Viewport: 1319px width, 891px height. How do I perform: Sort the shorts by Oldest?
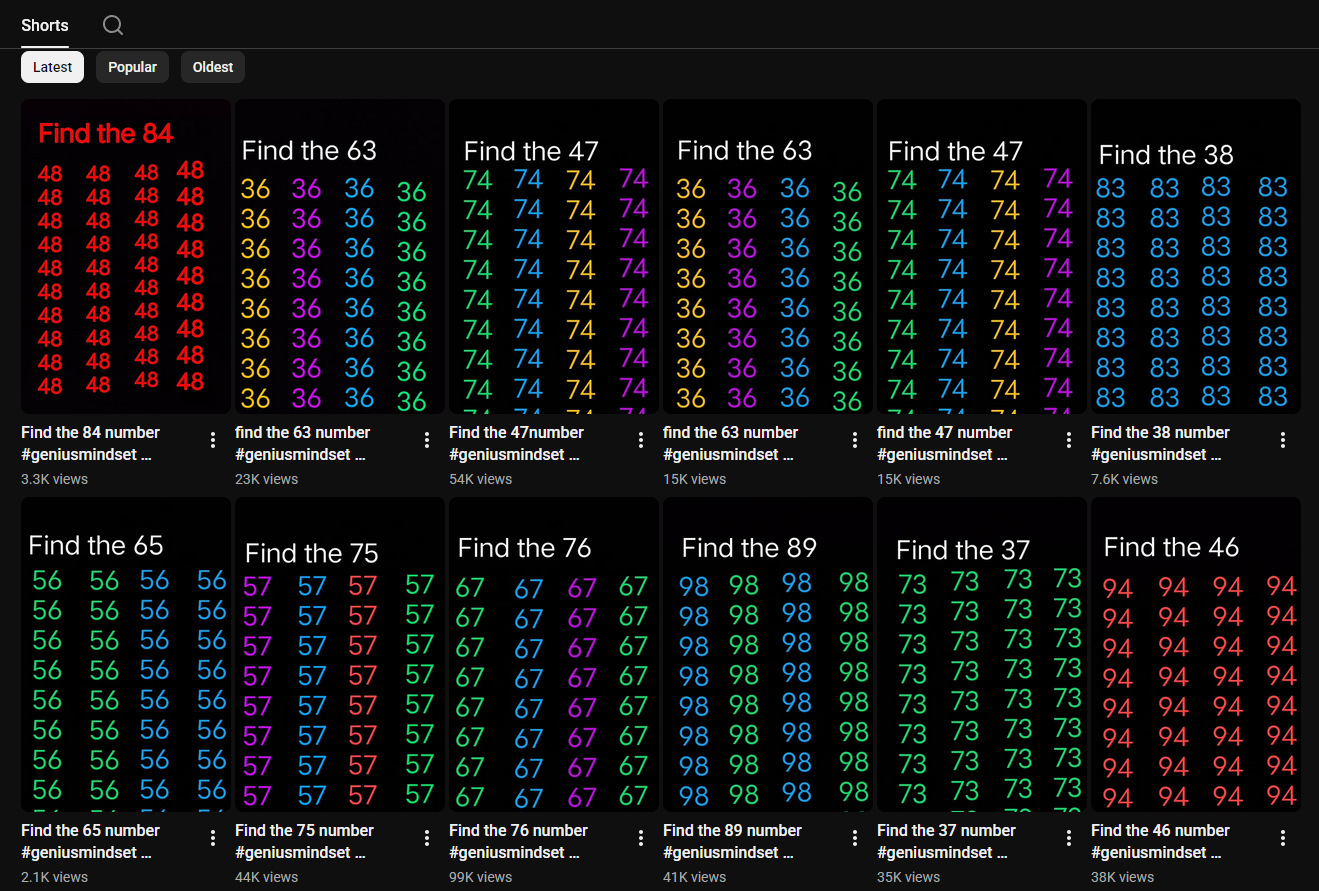[212, 67]
